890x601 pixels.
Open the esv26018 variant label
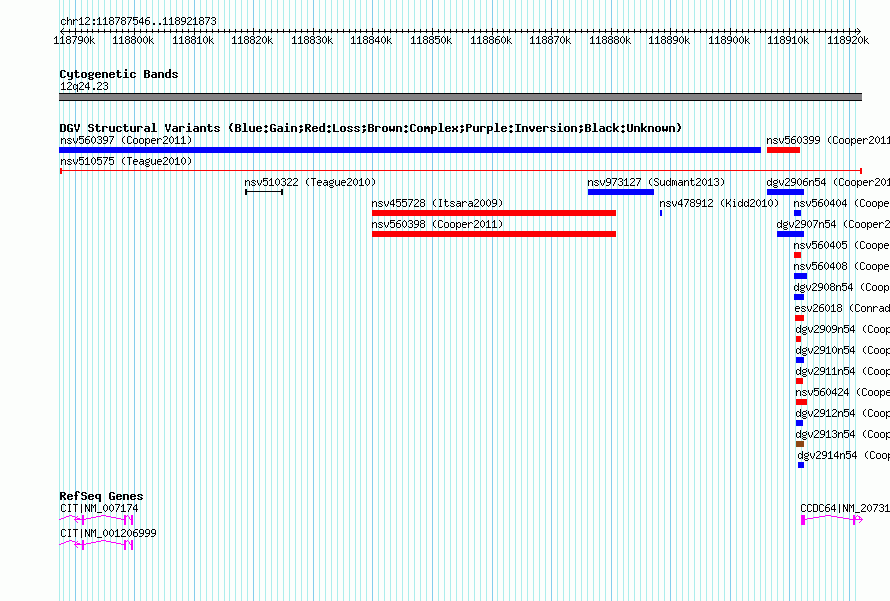click(x=842, y=308)
